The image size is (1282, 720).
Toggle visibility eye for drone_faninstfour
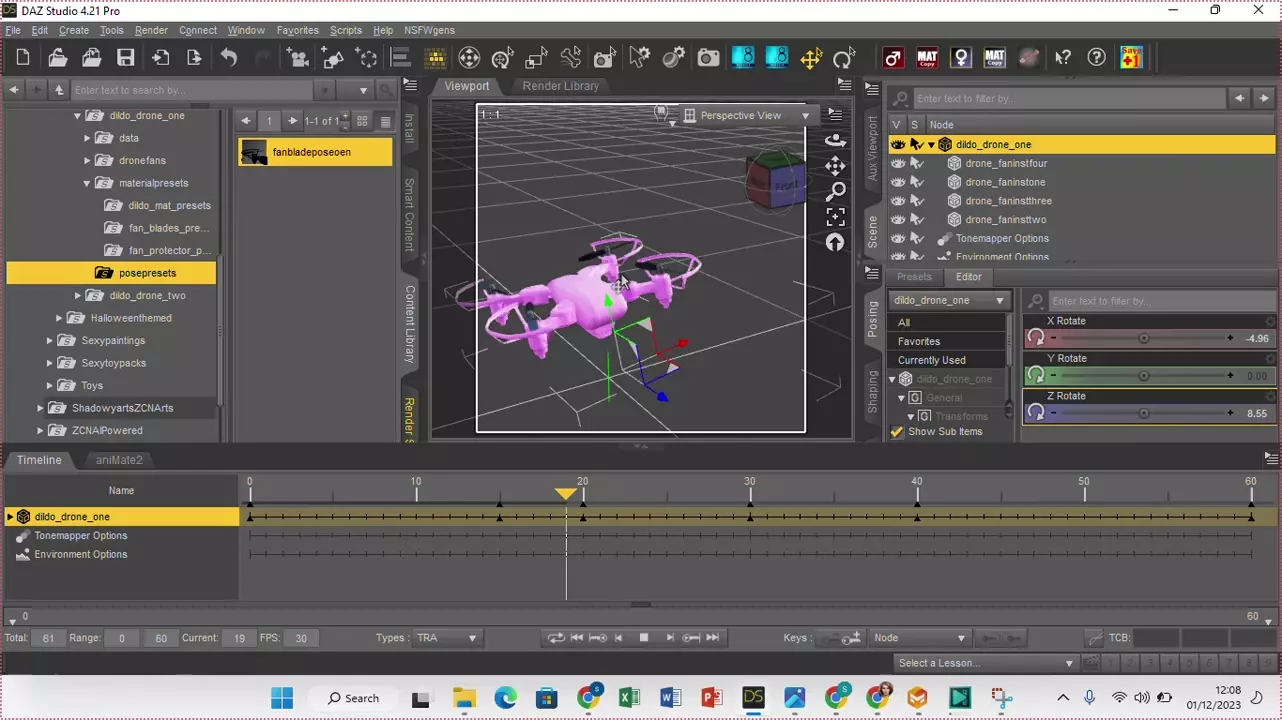tap(897, 163)
